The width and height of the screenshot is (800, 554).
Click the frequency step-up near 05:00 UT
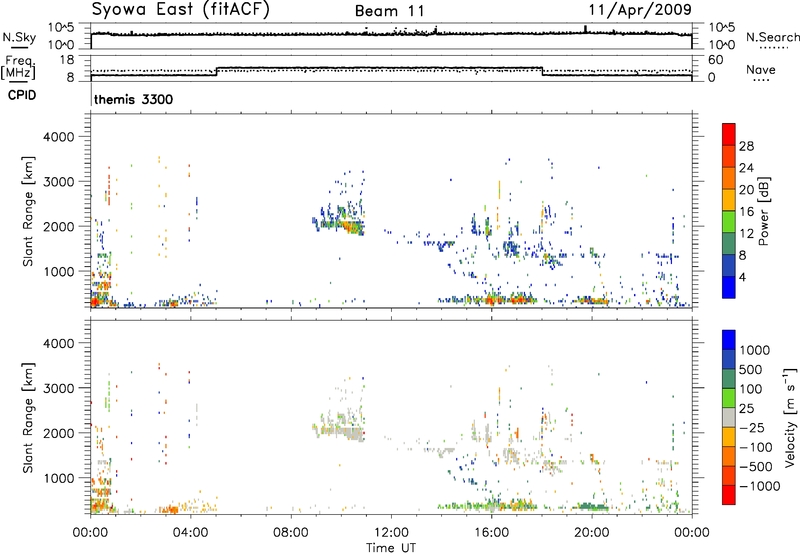click(x=217, y=71)
